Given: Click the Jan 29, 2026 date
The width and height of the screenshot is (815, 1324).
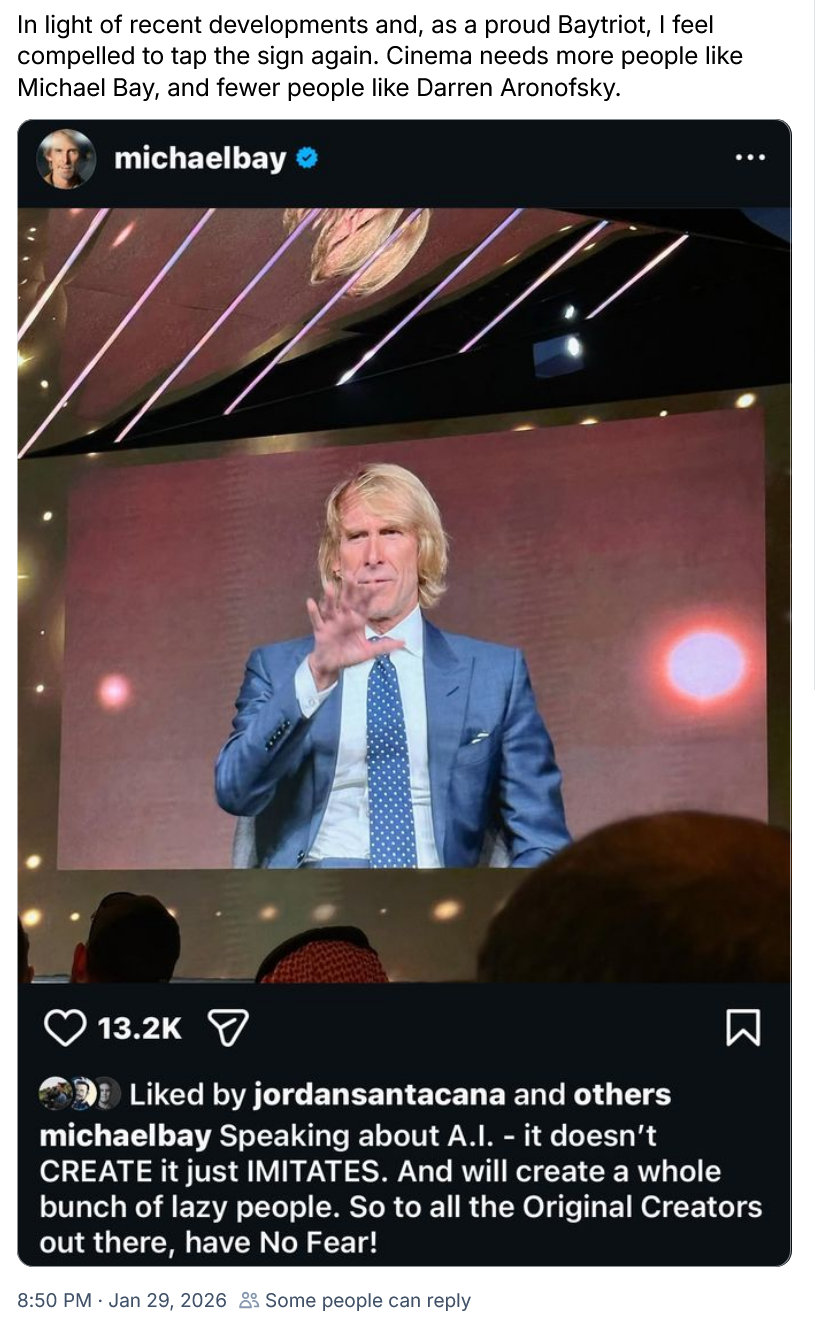Looking at the screenshot, I should tap(167, 1301).
